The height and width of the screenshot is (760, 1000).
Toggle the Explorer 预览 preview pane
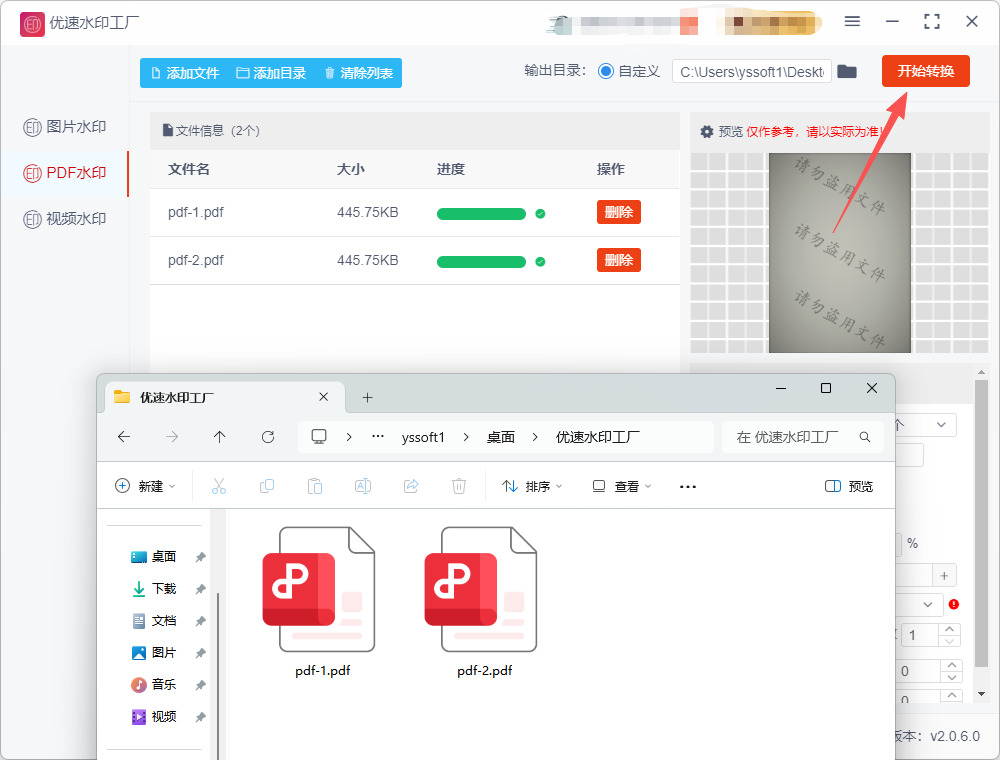tap(849, 486)
